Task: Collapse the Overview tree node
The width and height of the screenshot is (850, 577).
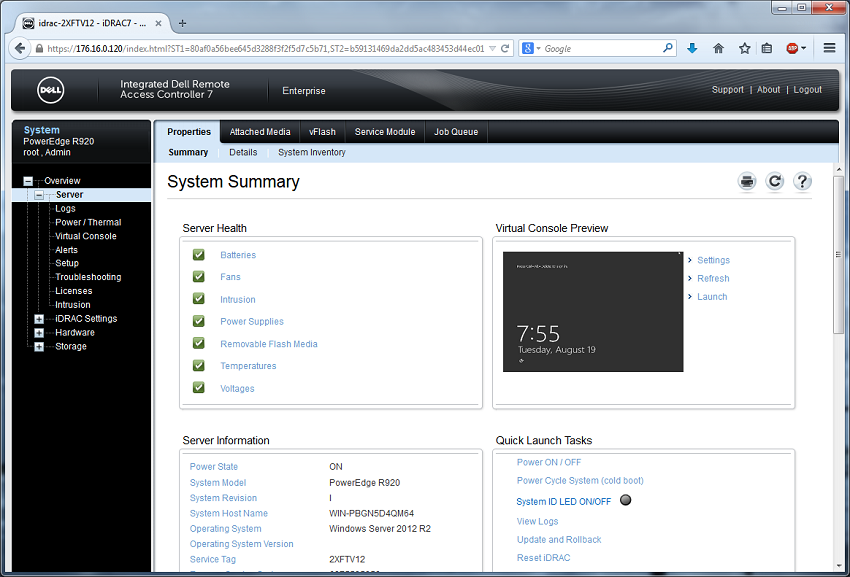Action: 27,181
